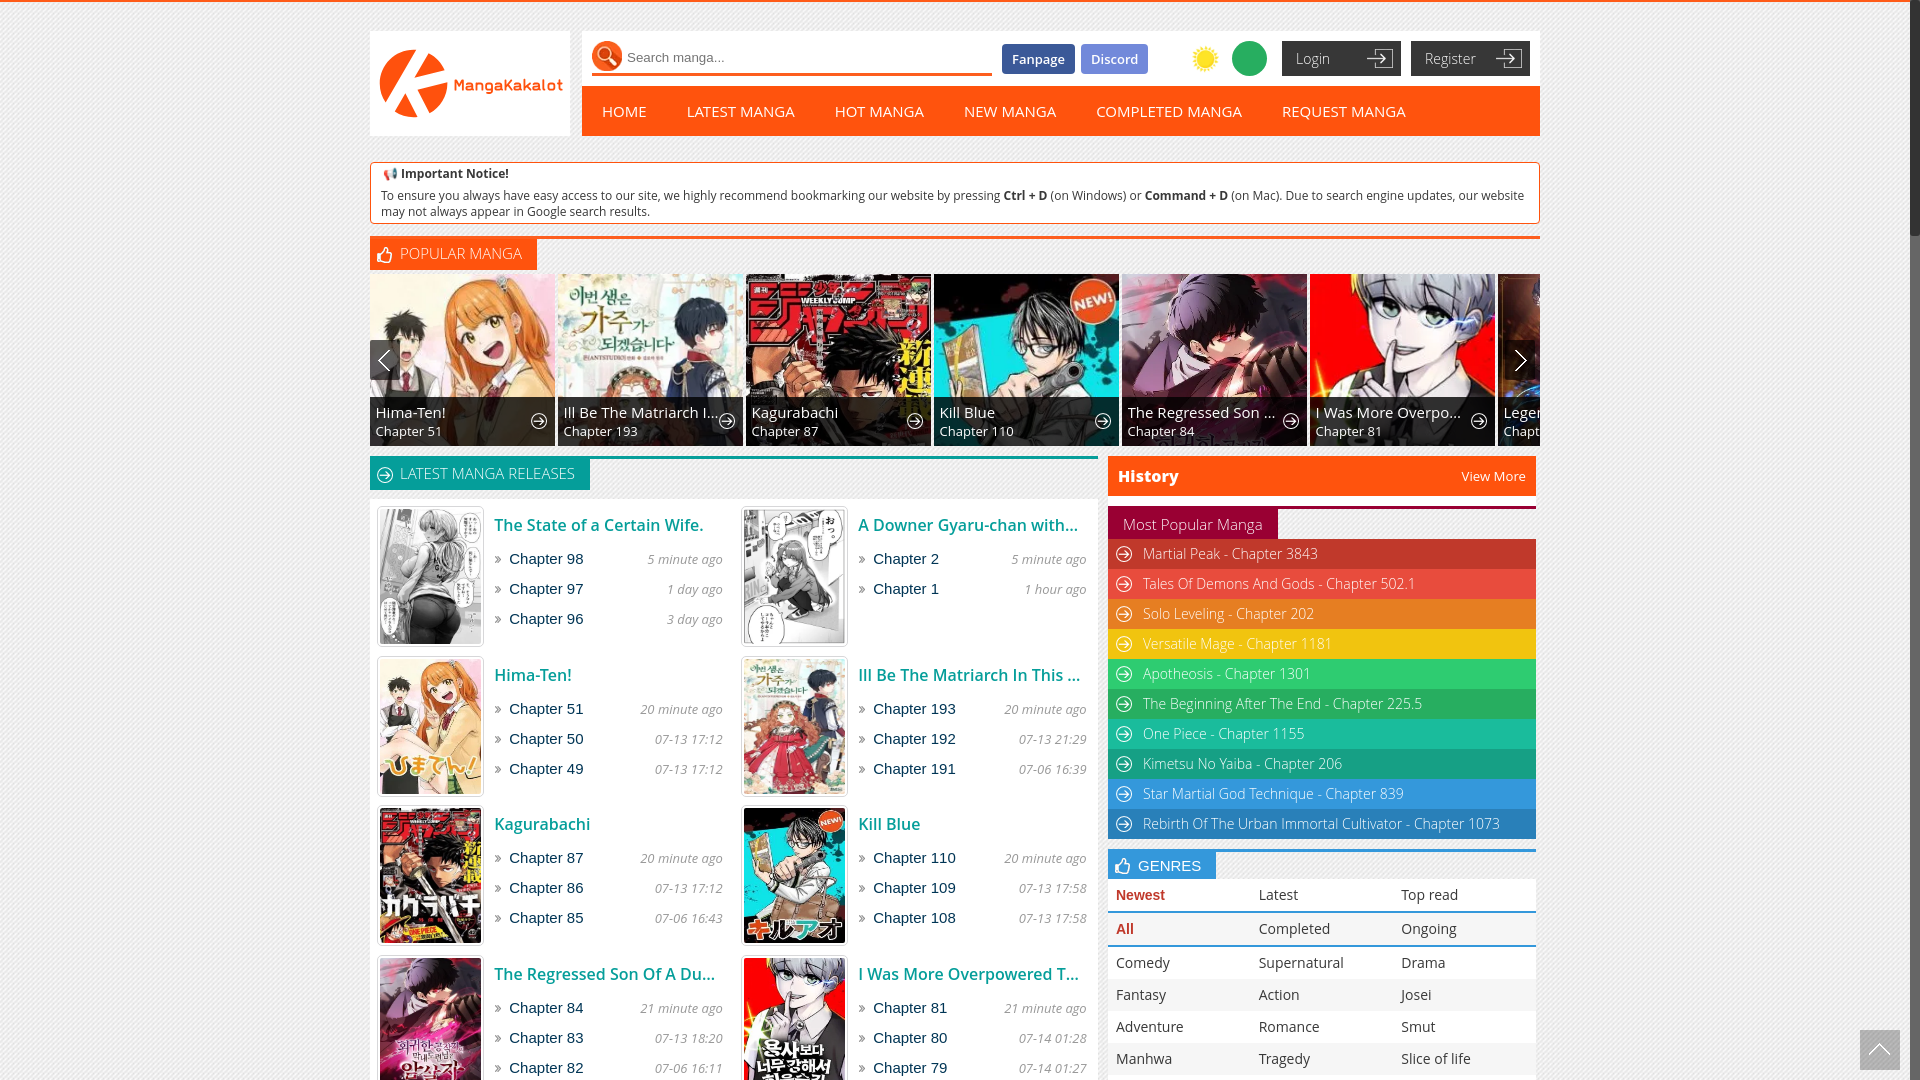
Task: Click arrow icon beside One Piece entry
Action: 1124,734
